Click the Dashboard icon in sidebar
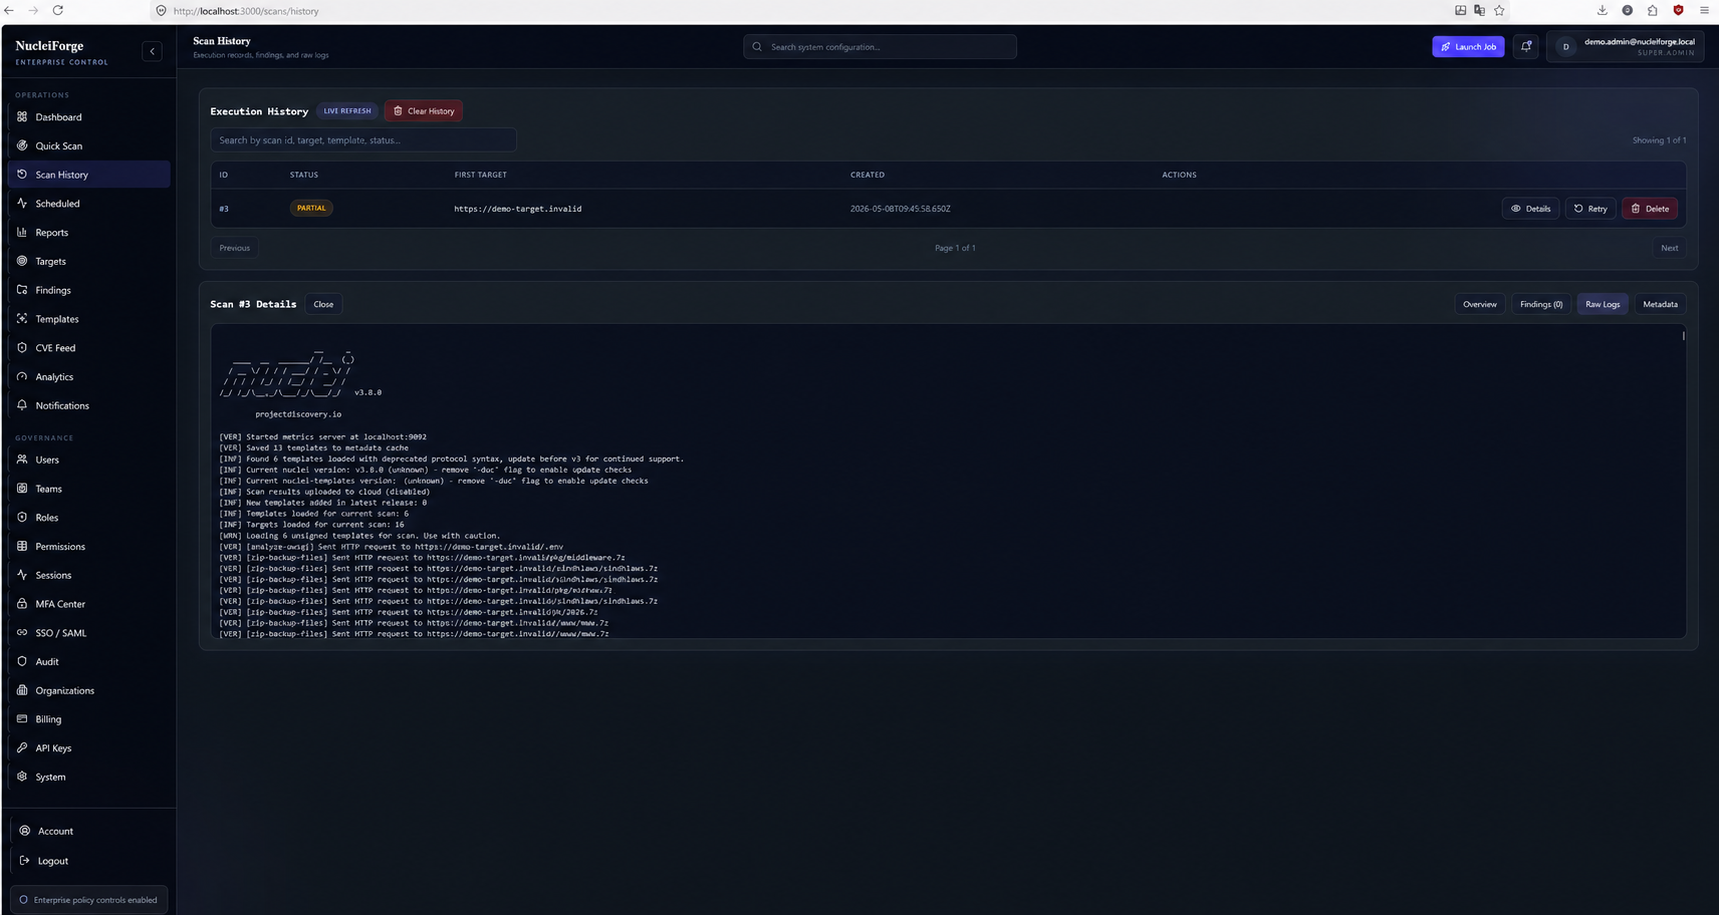Image resolution: width=1719 pixels, height=915 pixels. click(22, 117)
